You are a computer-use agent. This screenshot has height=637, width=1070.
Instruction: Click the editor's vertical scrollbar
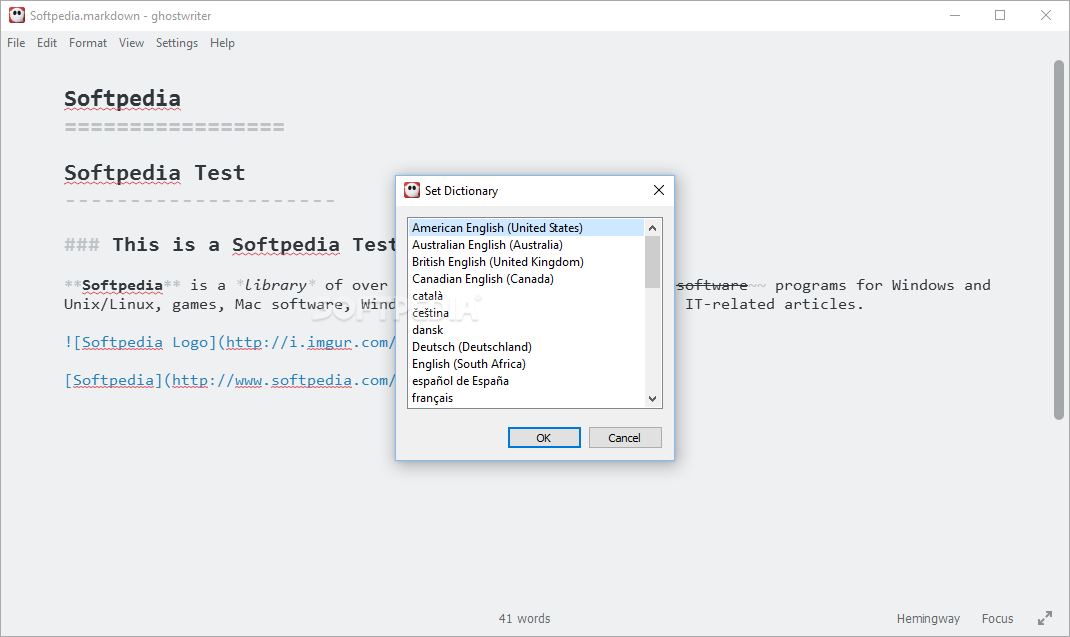coord(1058,239)
